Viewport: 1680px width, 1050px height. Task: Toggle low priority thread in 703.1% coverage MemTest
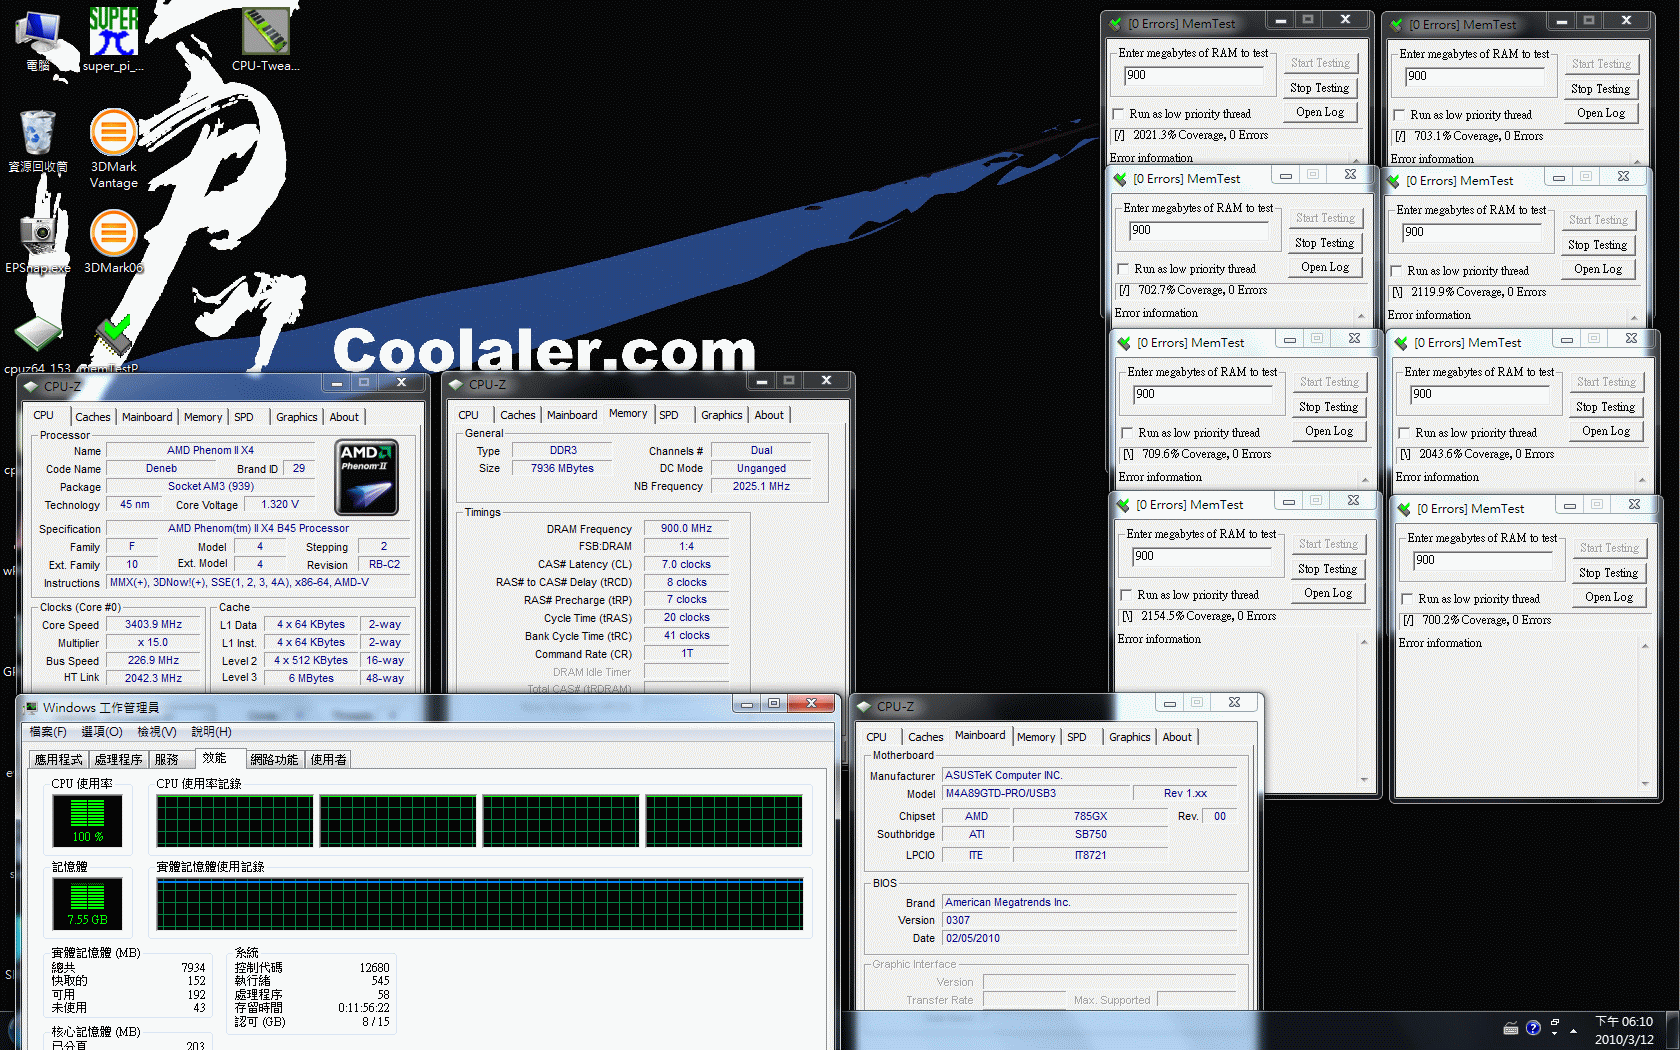[x=1400, y=115]
